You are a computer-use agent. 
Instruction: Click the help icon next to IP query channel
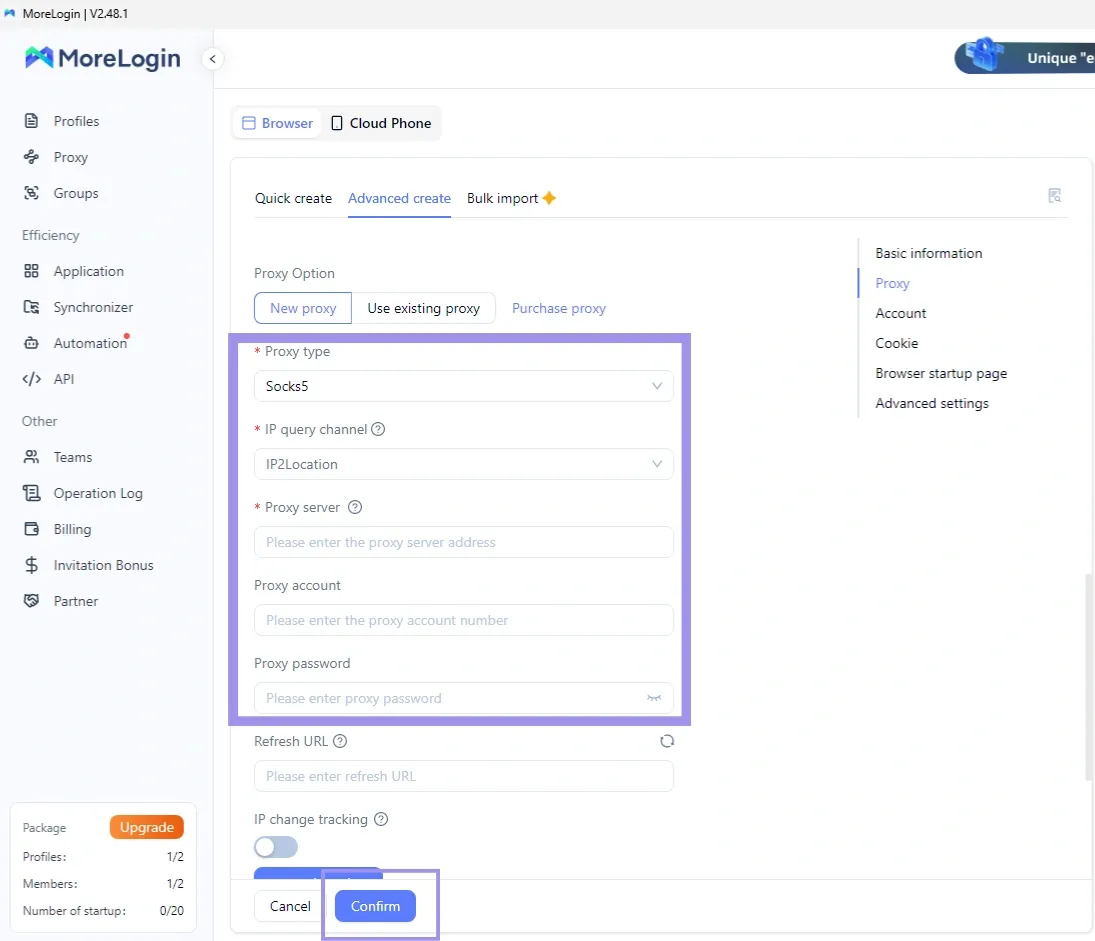coord(378,429)
